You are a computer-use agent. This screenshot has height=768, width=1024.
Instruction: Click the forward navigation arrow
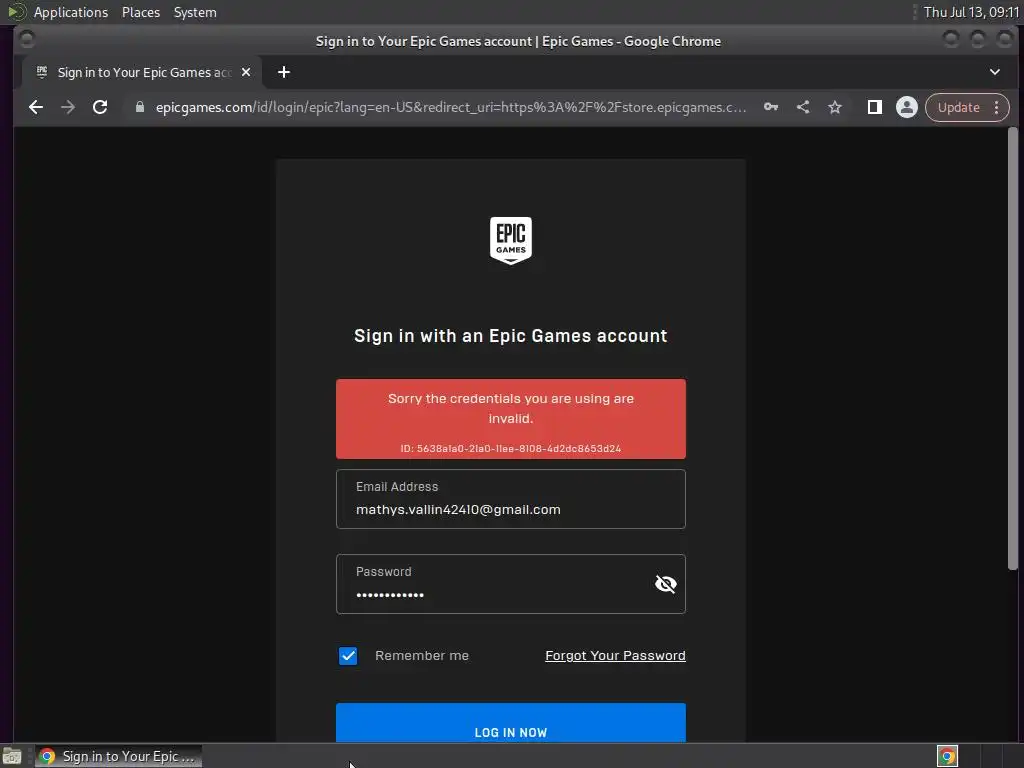coord(68,107)
